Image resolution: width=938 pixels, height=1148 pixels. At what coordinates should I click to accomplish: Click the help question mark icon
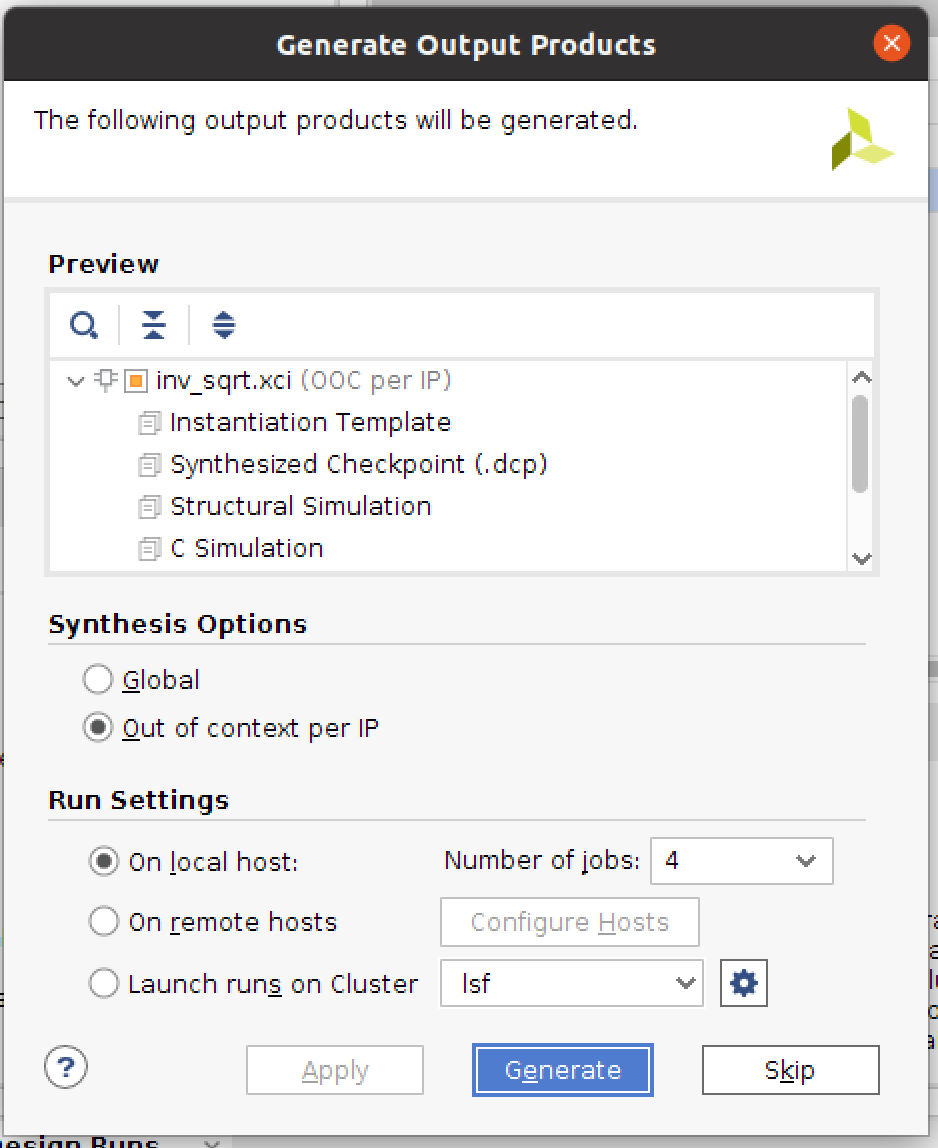click(x=67, y=1066)
